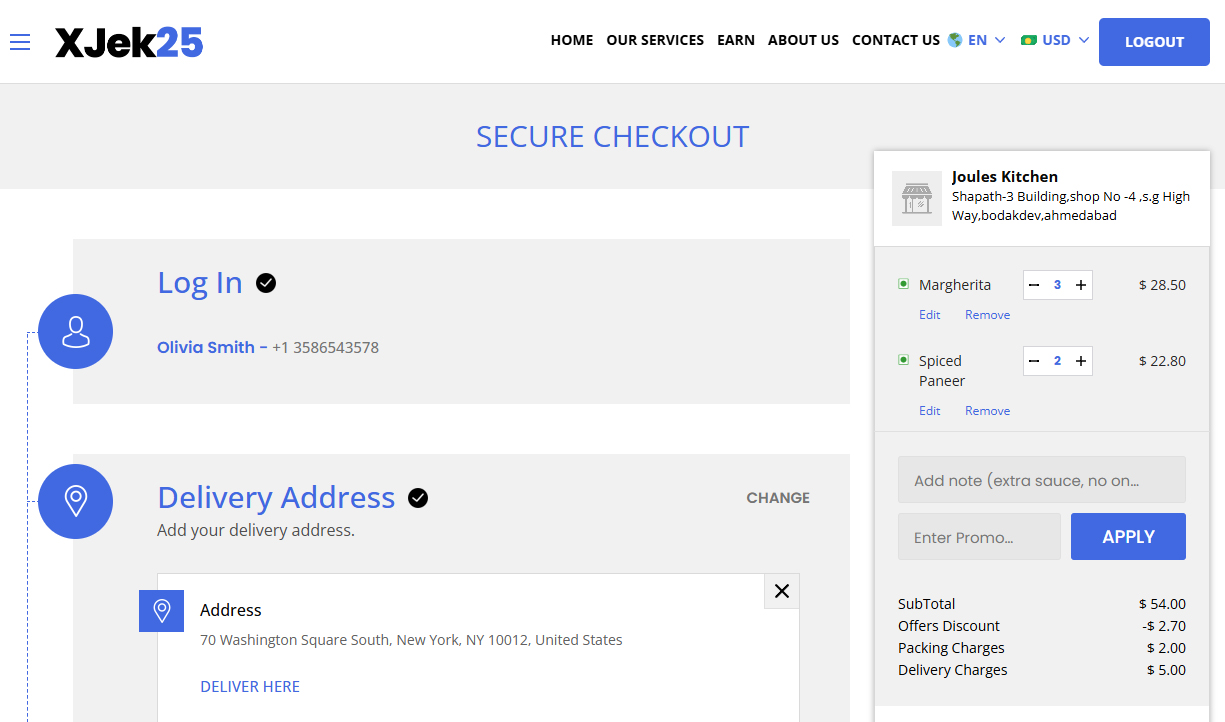The image size is (1225, 722).
Task: Click the green veg indicator beside Margherita
Action: coord(902,284)
